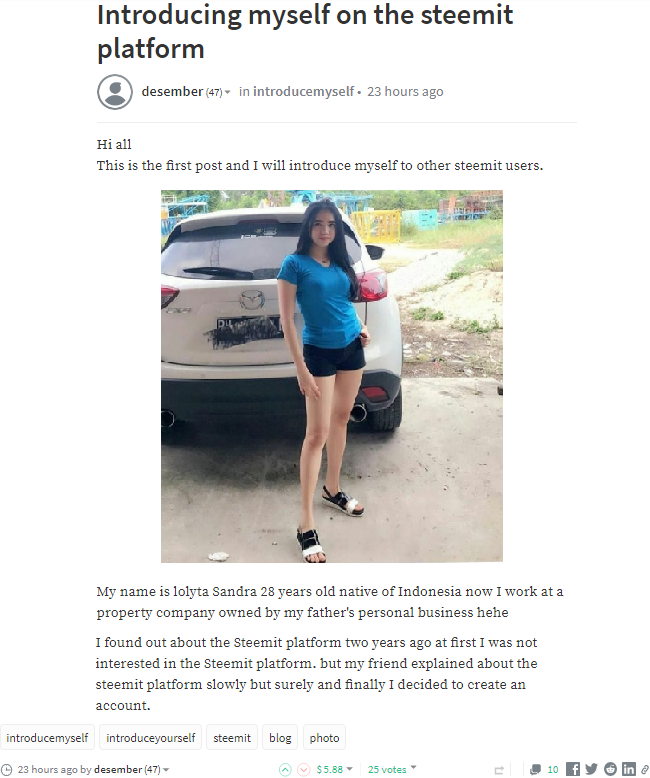
Task: Upvote the post with the green arrow
Action: (285, 769)
